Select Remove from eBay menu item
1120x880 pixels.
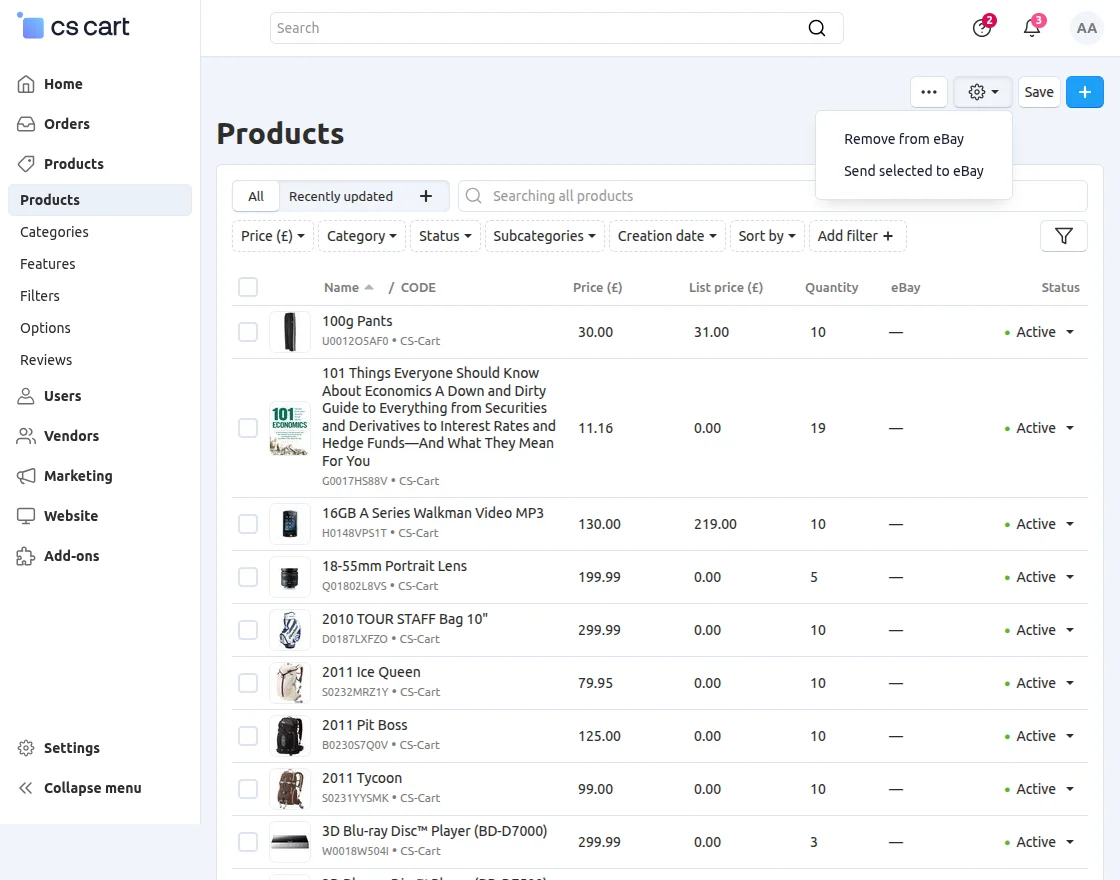[904, 139]
